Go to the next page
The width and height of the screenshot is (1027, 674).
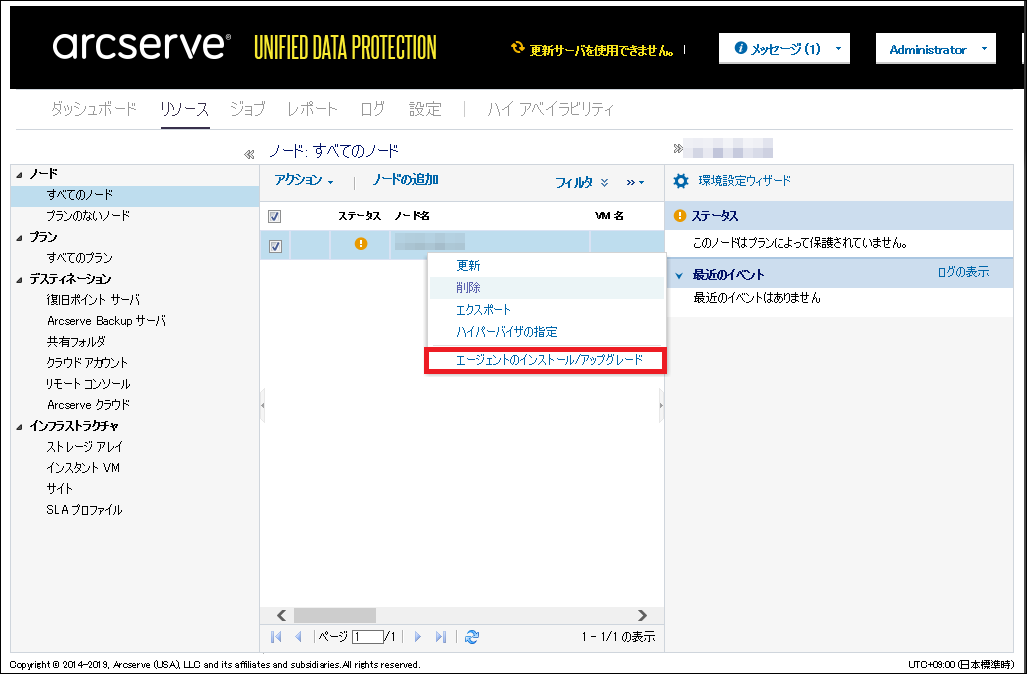tap(417, 636)
